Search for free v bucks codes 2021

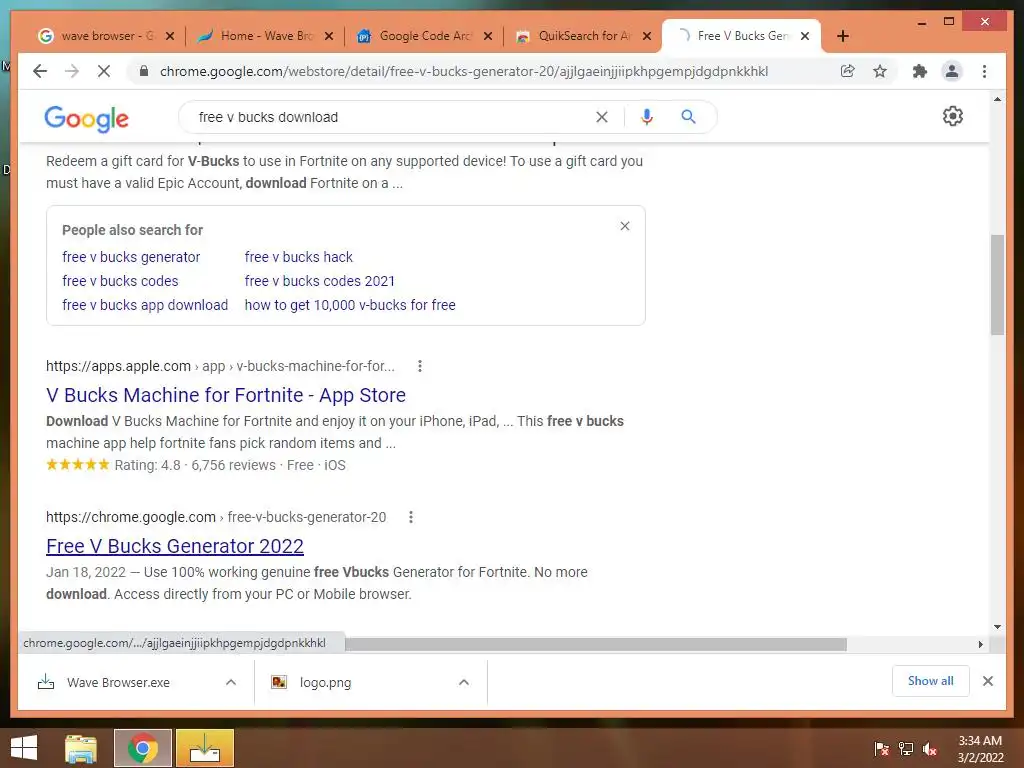319,281
